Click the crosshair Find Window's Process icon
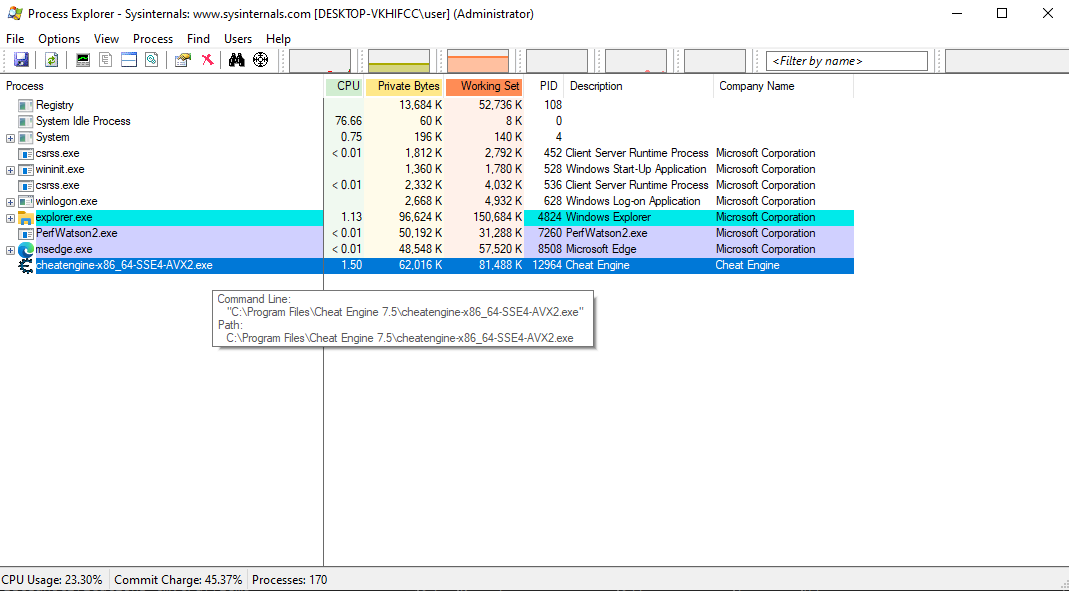This screenshot has width=1069, height=592. point(261,60)
